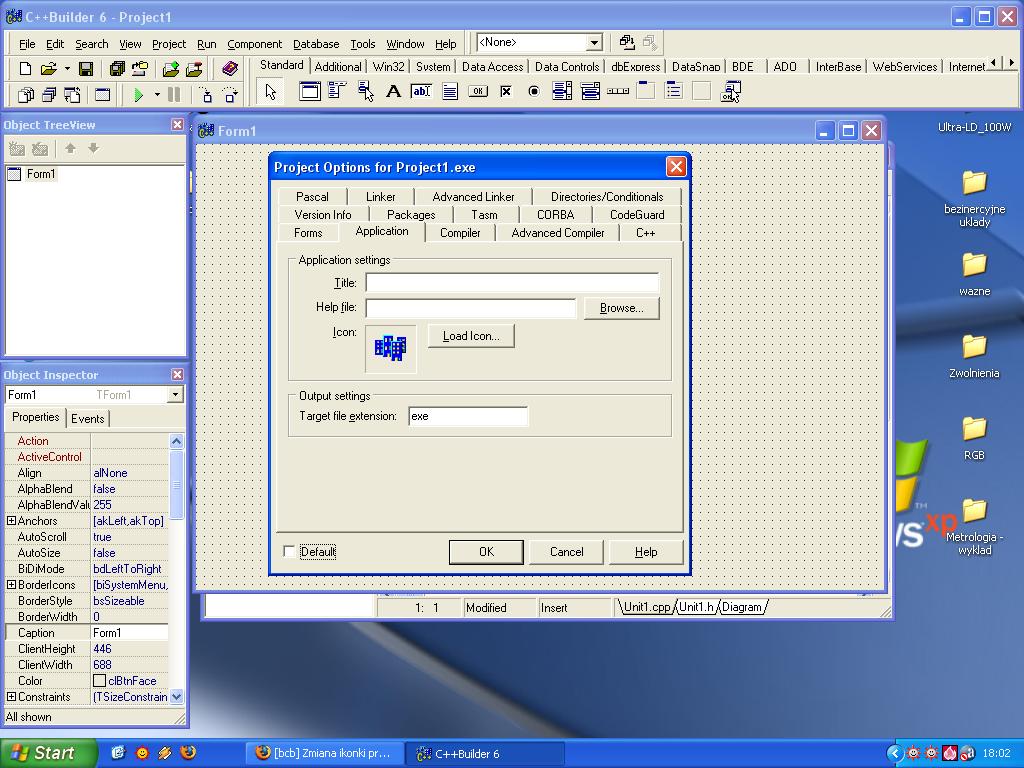Click the View Unit icon
Image resolution: width=1024 pixels, height=768 pixels.
25,95
